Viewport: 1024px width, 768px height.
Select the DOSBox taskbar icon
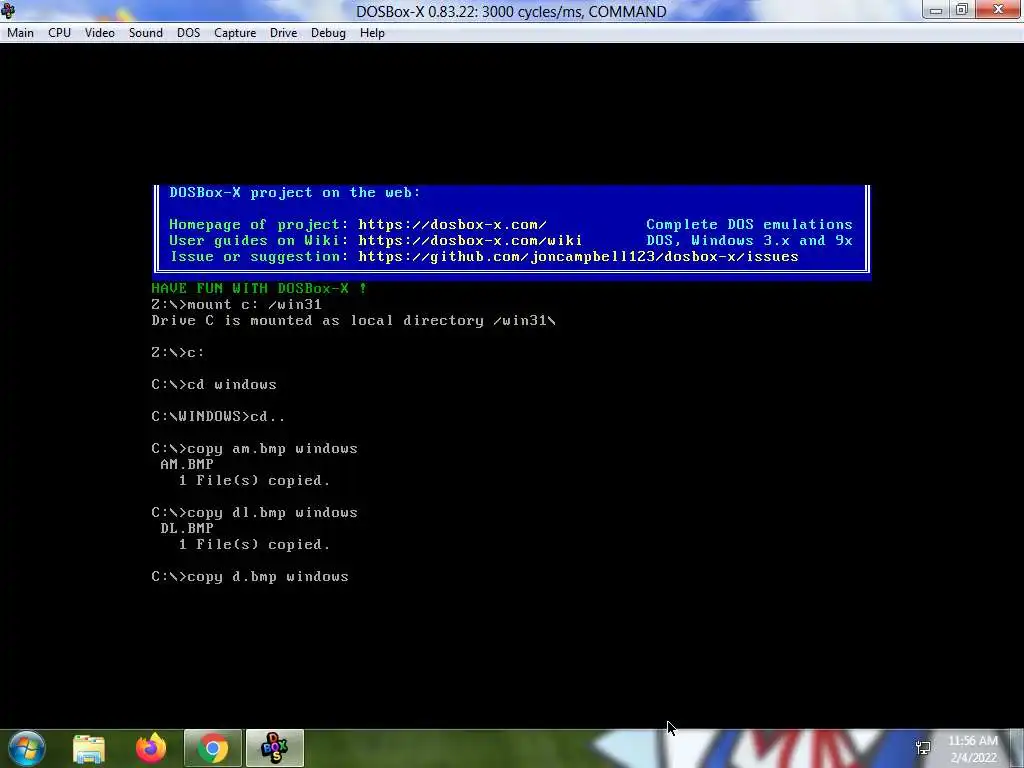point(274,748)
